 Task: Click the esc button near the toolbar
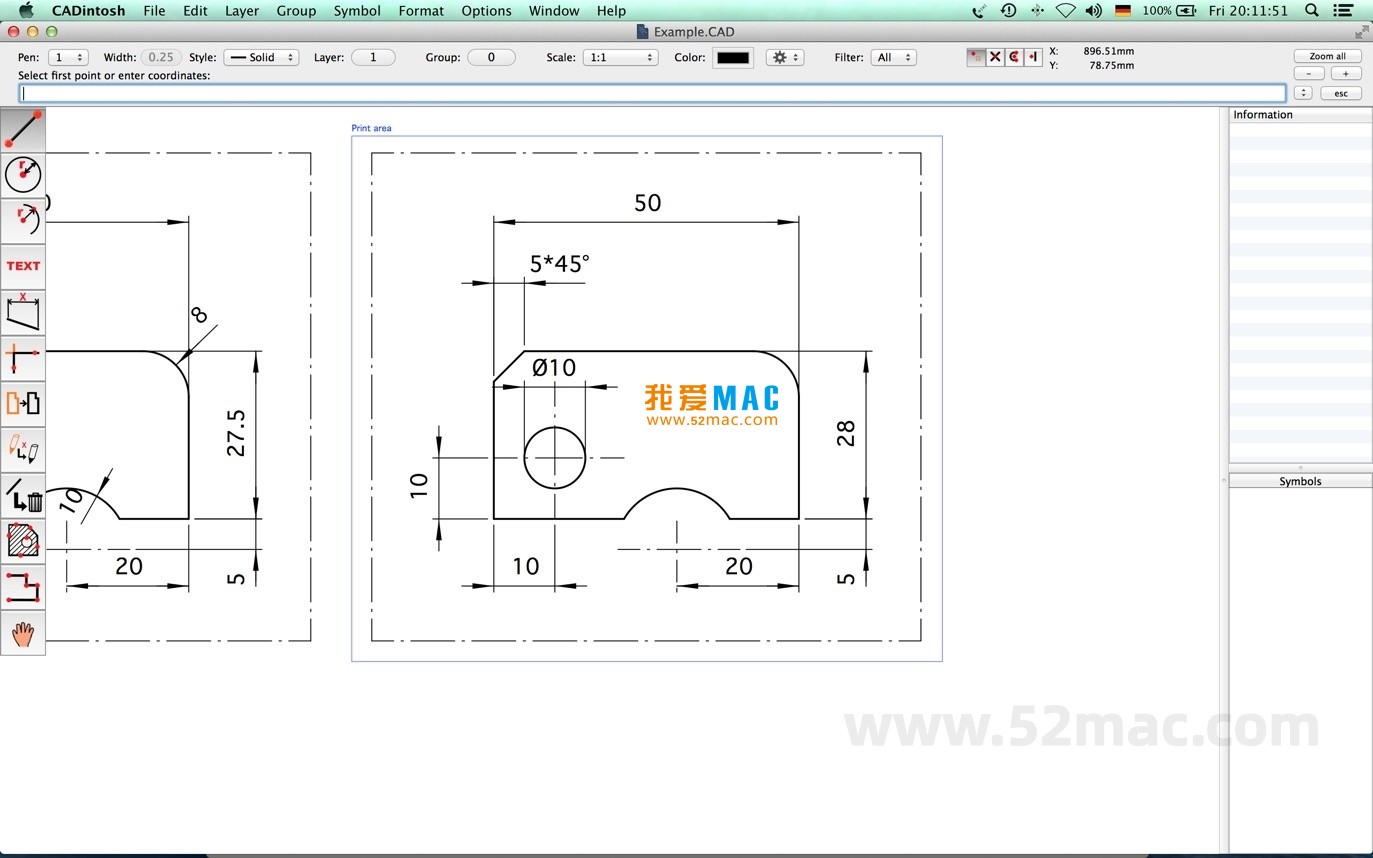pos(1340,93)
